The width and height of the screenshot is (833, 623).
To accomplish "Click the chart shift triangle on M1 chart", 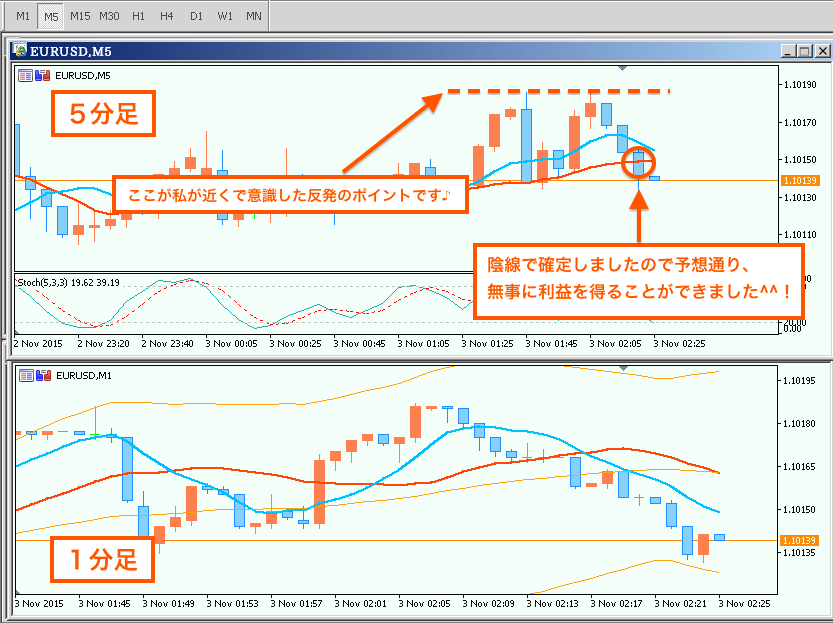I will (623, 369).
